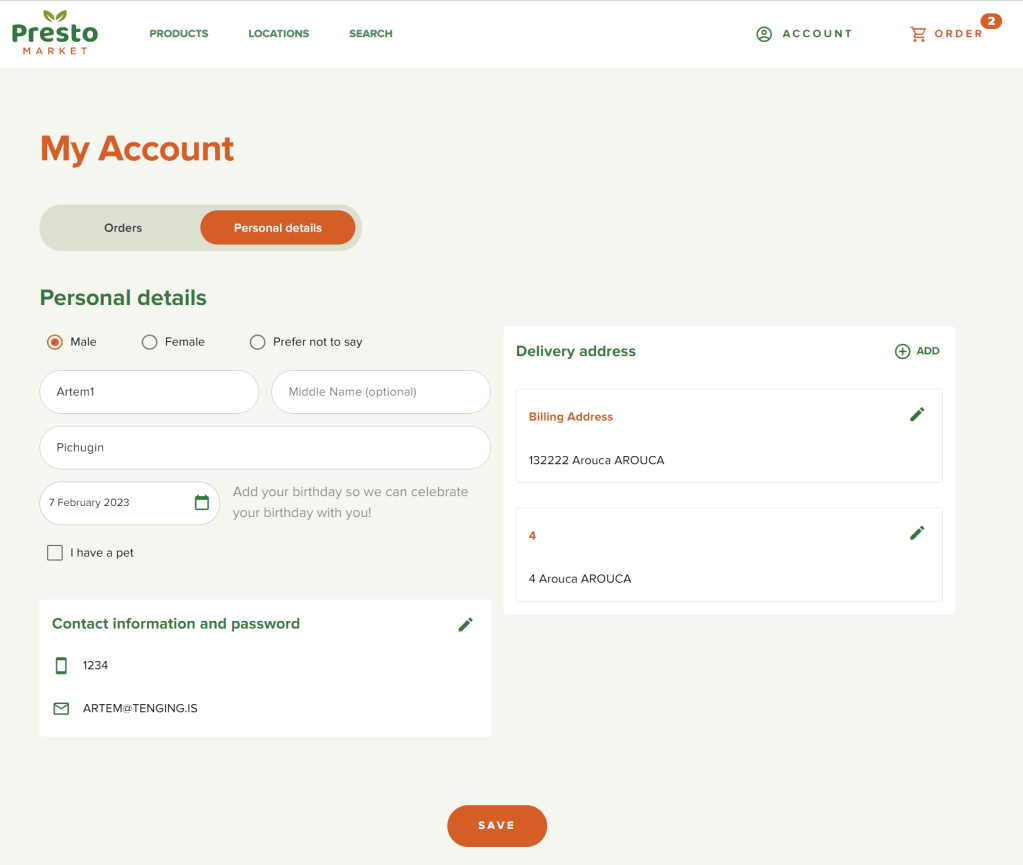Choose Prefer not to say option
The width and height of the screenshot is (1023, 865).
[x=258, y=342]
